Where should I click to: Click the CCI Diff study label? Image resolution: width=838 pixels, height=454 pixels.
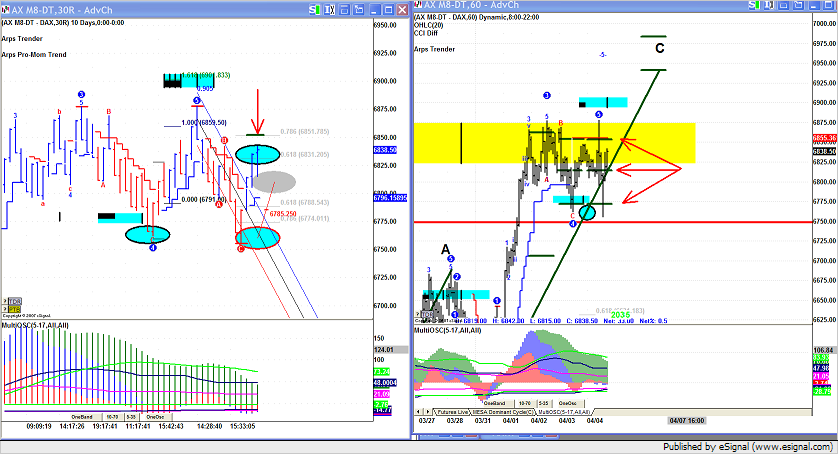coord(427,33)
